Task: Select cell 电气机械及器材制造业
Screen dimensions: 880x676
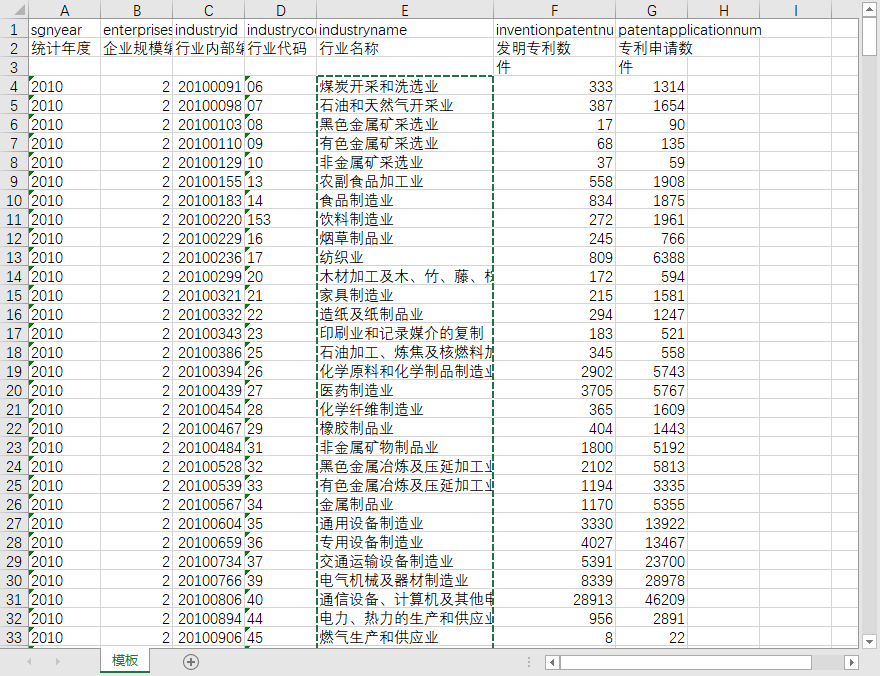Action: coord(405,581)
